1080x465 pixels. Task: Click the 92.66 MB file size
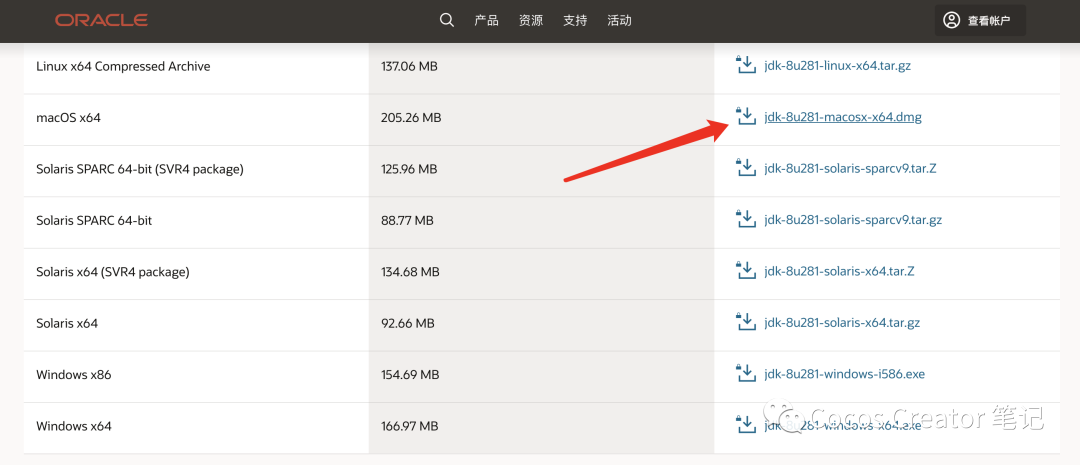[x=407, y=323]
